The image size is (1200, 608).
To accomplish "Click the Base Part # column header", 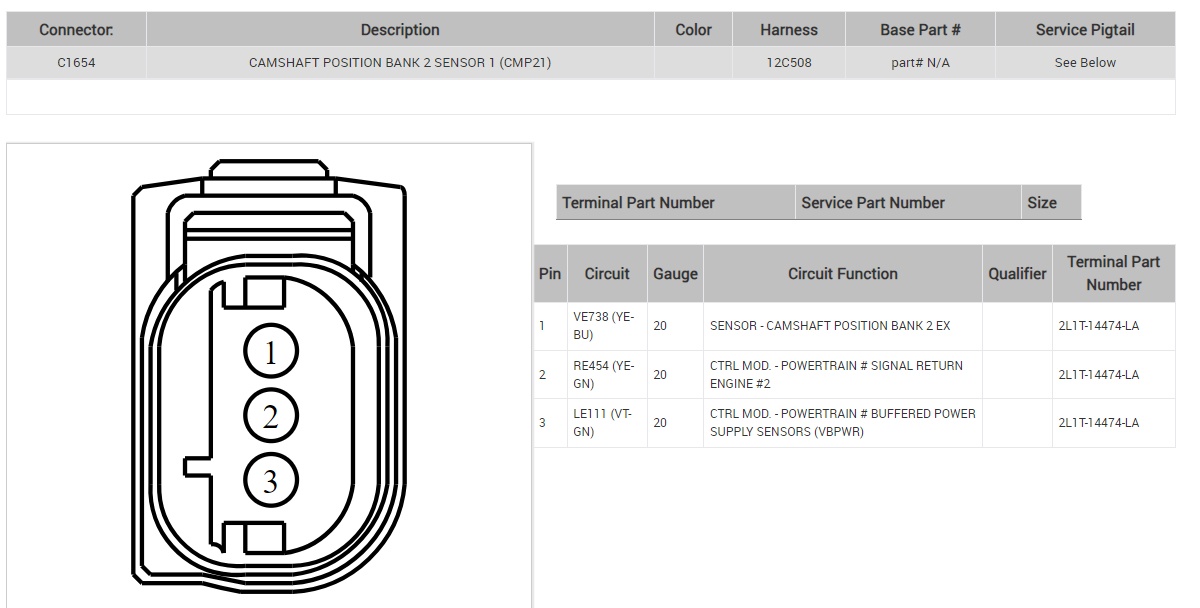I will click(920, 29).
